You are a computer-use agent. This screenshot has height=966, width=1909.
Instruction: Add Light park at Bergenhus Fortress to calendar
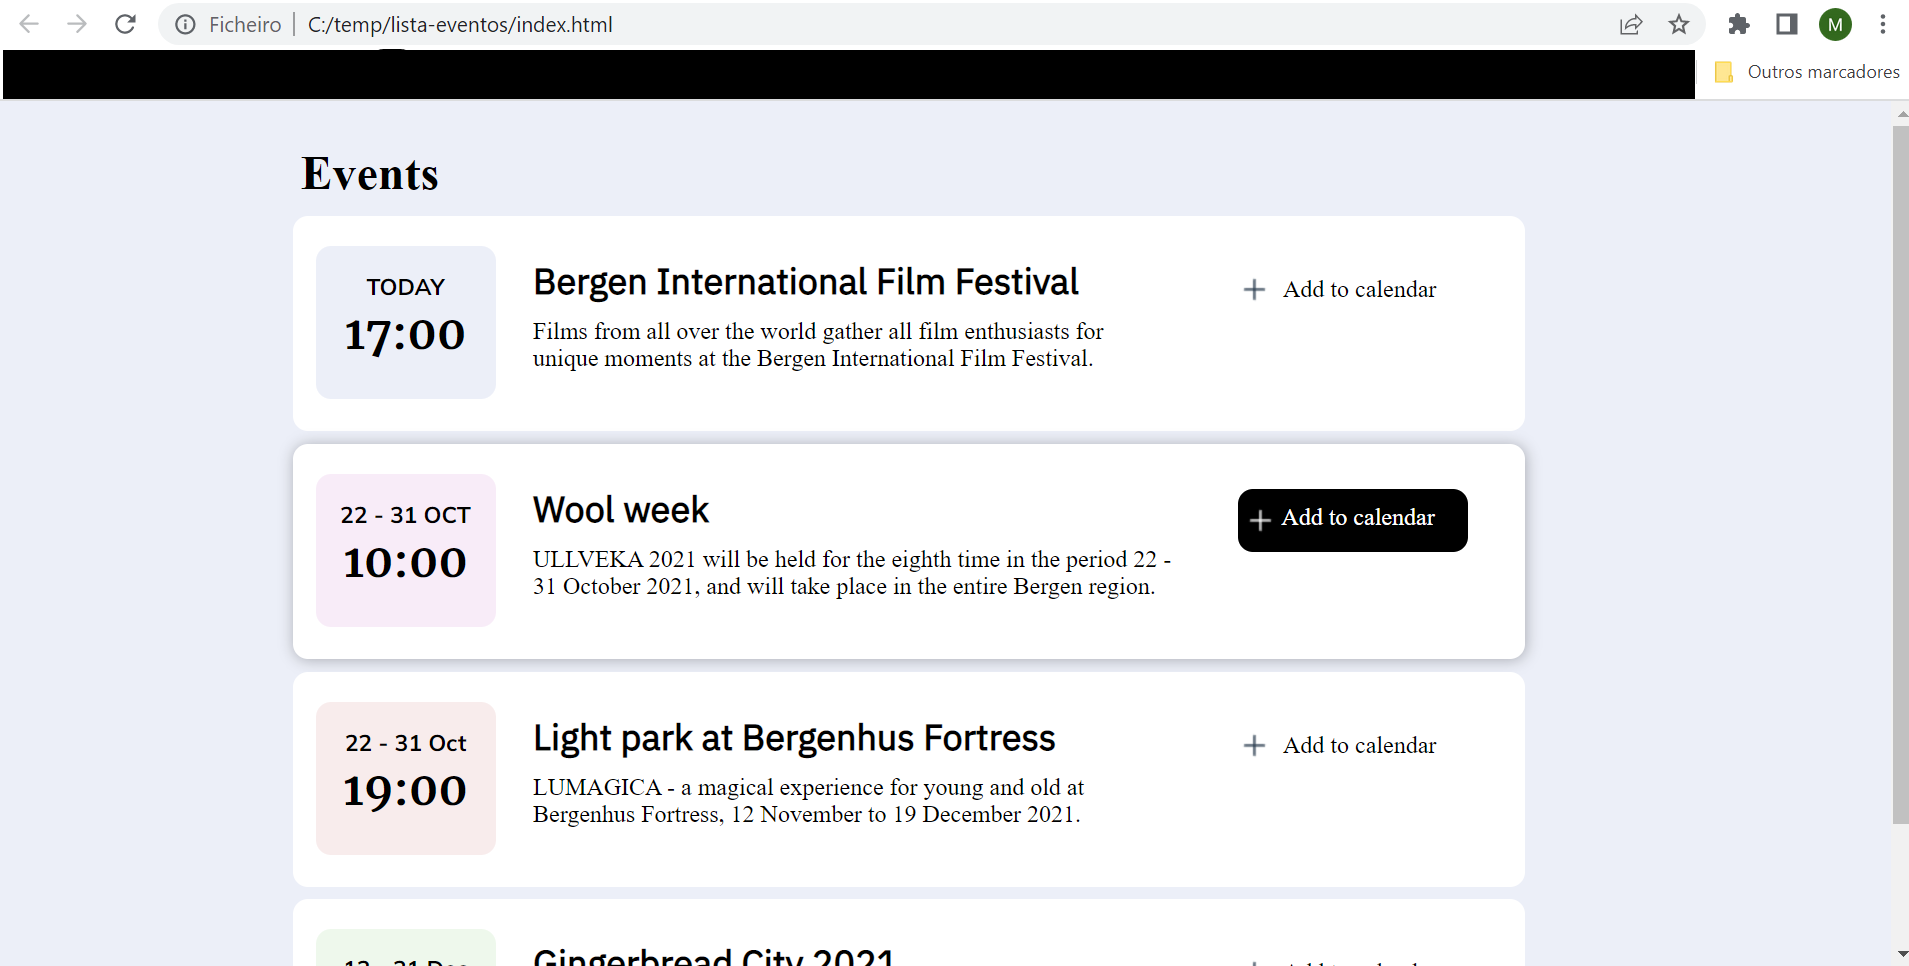pos(1341,746)
